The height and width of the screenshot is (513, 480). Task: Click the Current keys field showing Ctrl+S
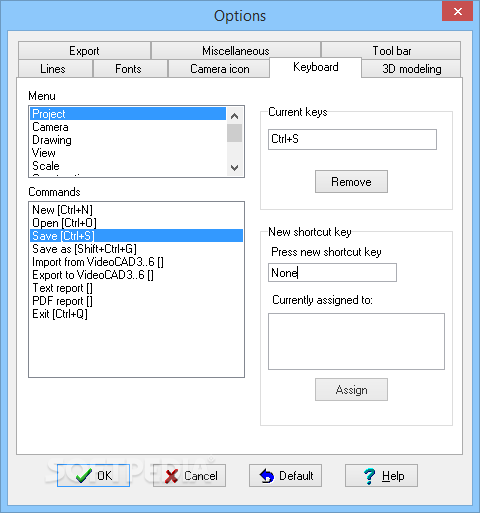click(352, 139)
